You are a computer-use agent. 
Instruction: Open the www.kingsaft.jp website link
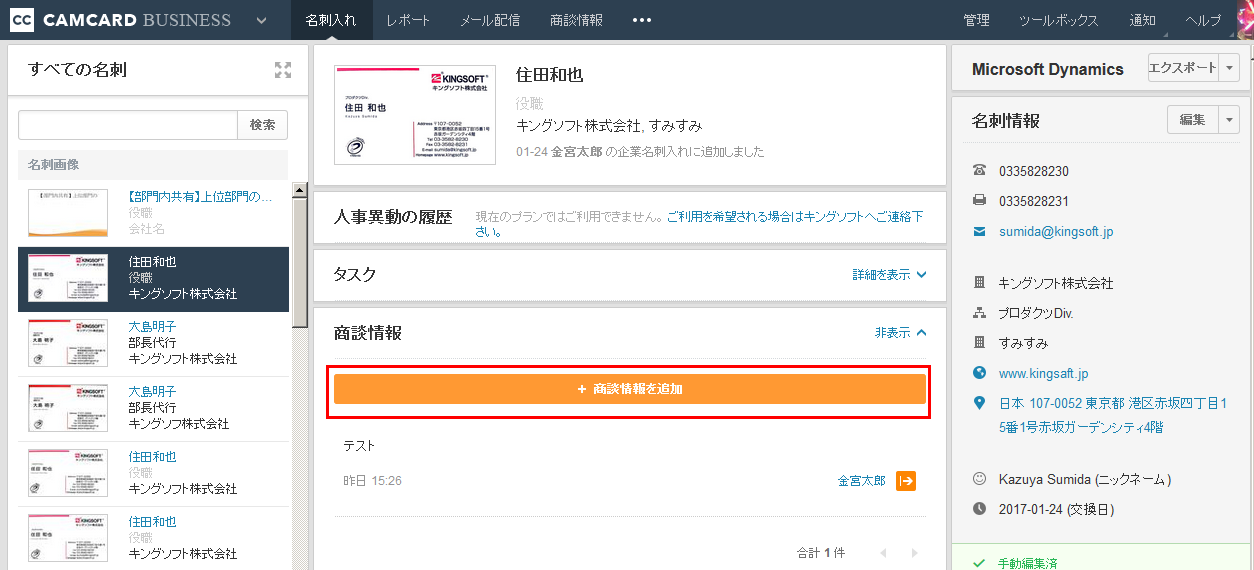(1043, 373)
